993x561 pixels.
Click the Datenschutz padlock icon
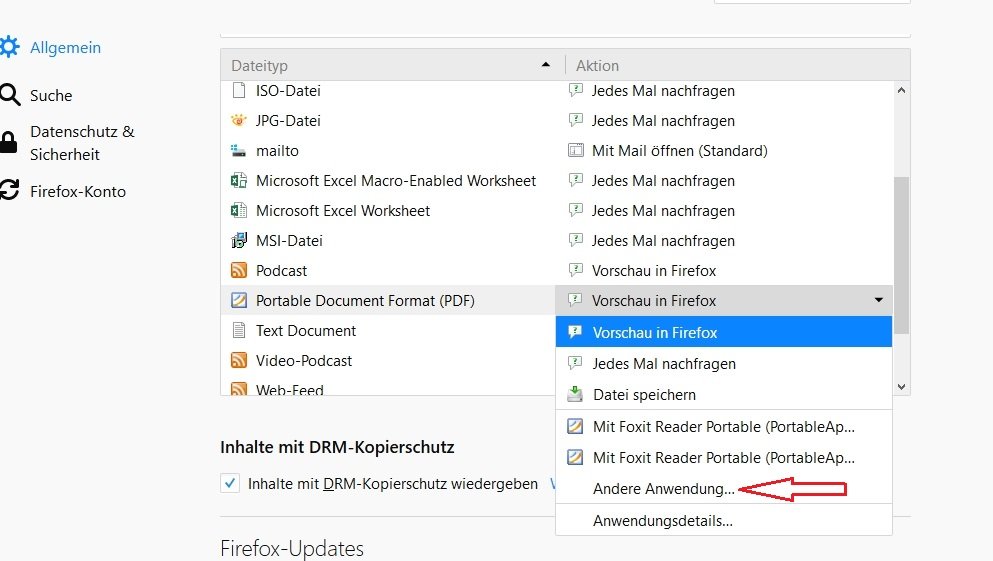pyautogui.click(x=9, y=142)
